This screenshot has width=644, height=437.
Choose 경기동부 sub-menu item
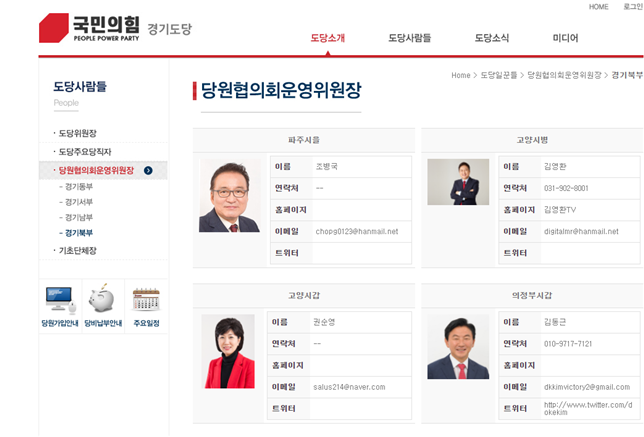pyautogui.click(x=78, y=186)
